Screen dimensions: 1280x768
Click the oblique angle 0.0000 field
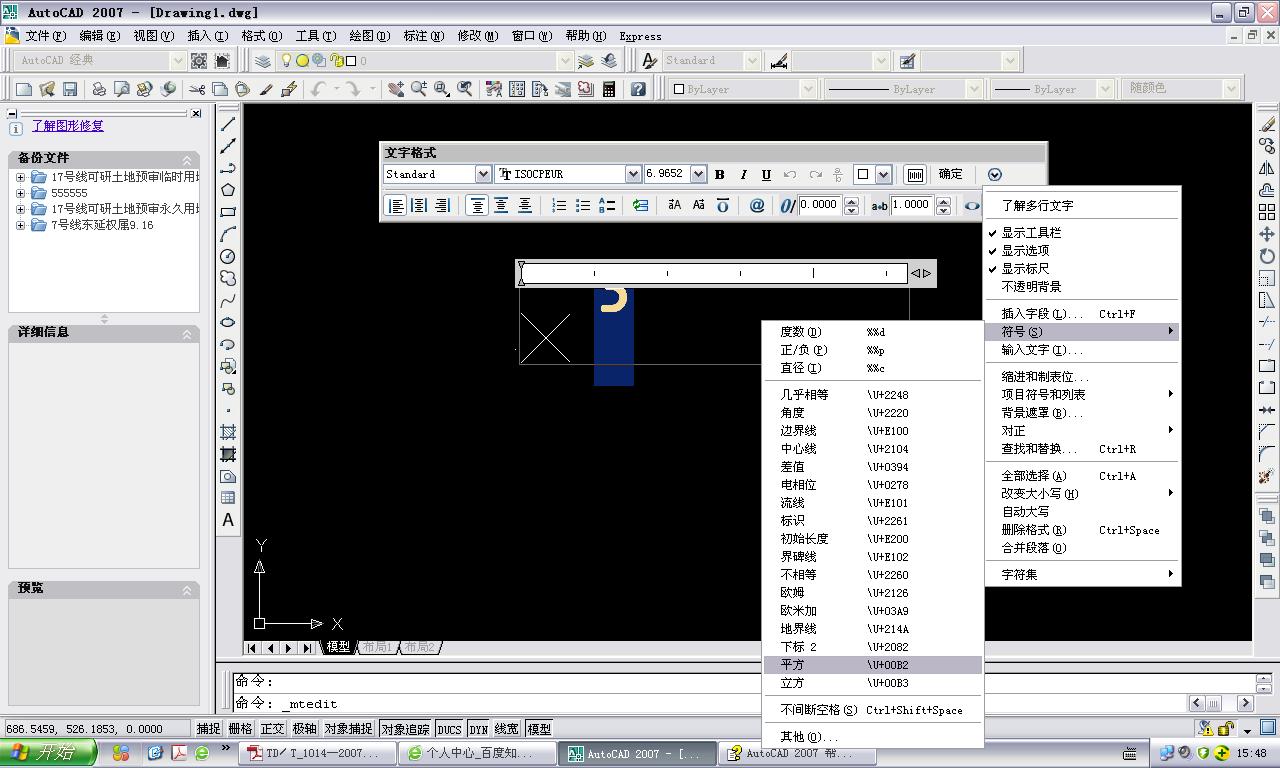click(x=820, y=205)
